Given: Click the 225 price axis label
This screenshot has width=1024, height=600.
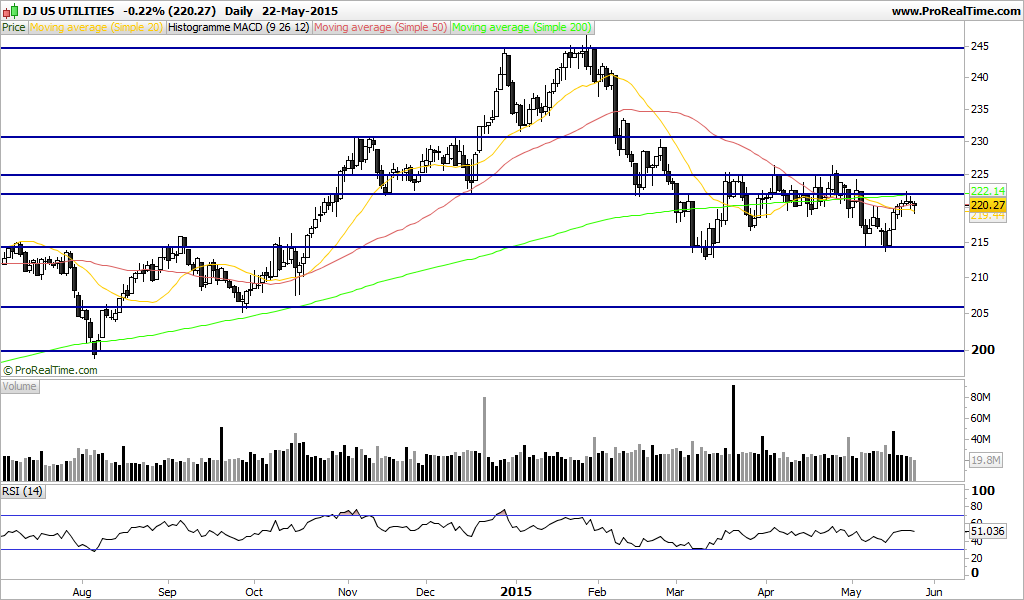Looking at the screenshot, I should point(980,174).
